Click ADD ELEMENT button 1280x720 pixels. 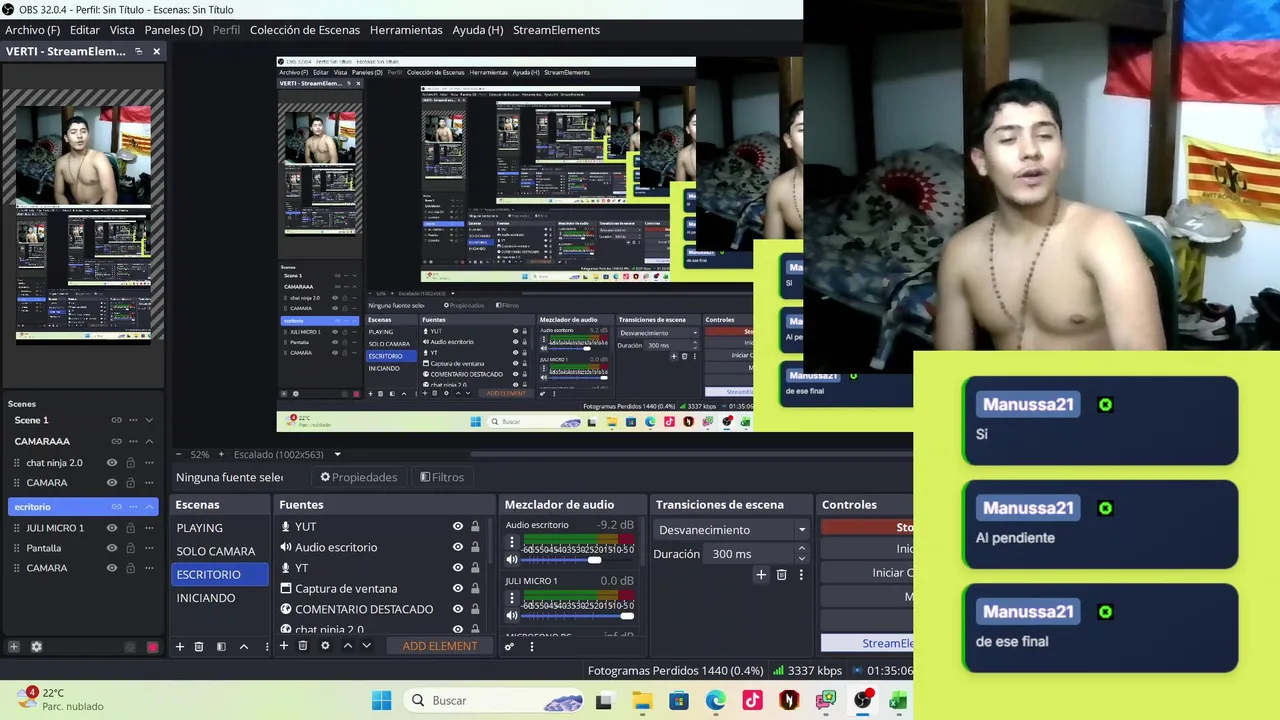point(440,646)
